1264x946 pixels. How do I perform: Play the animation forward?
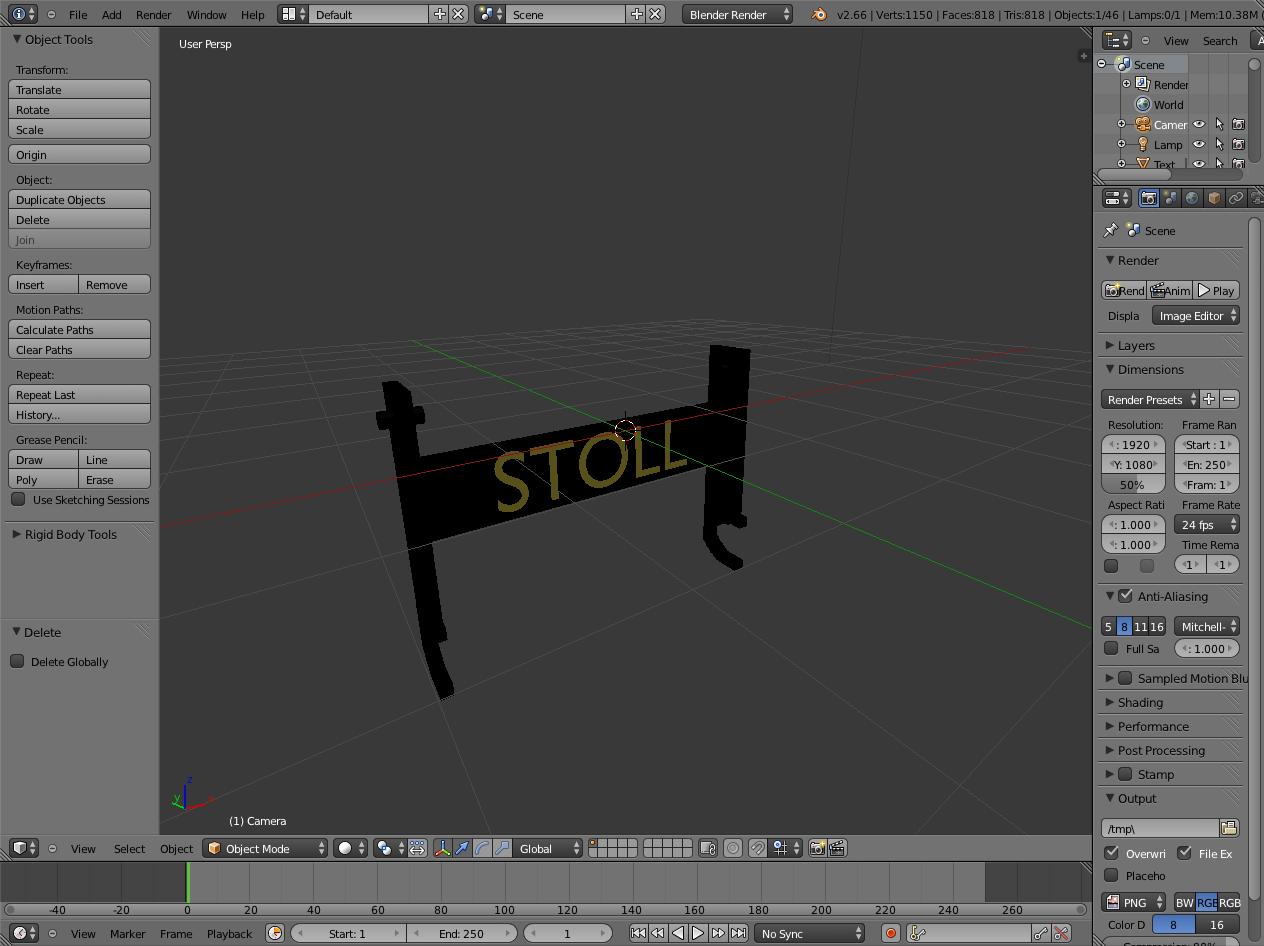point(698,933)
